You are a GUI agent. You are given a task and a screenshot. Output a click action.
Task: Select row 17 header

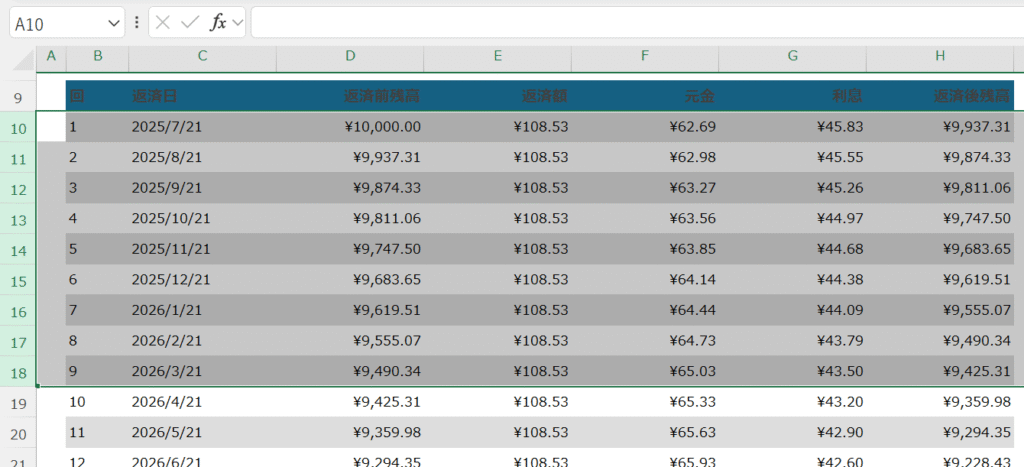(18, 342)
